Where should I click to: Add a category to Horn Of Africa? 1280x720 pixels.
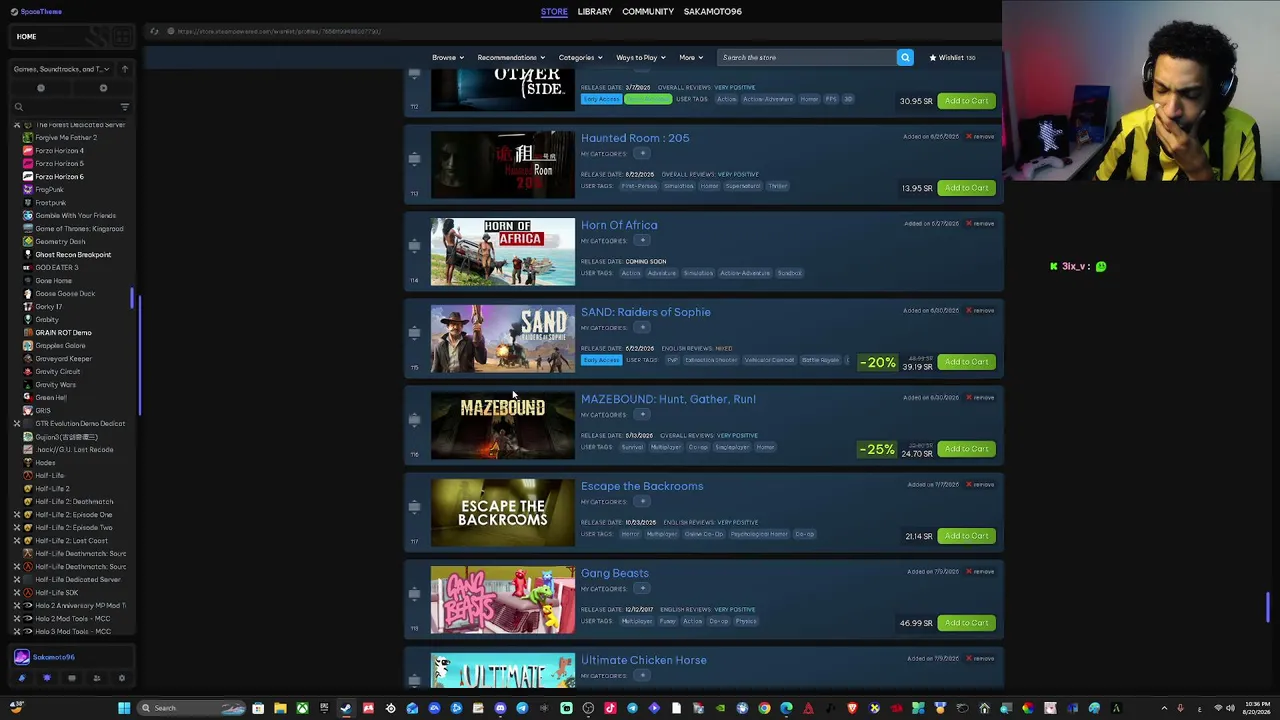coord(643,240)
